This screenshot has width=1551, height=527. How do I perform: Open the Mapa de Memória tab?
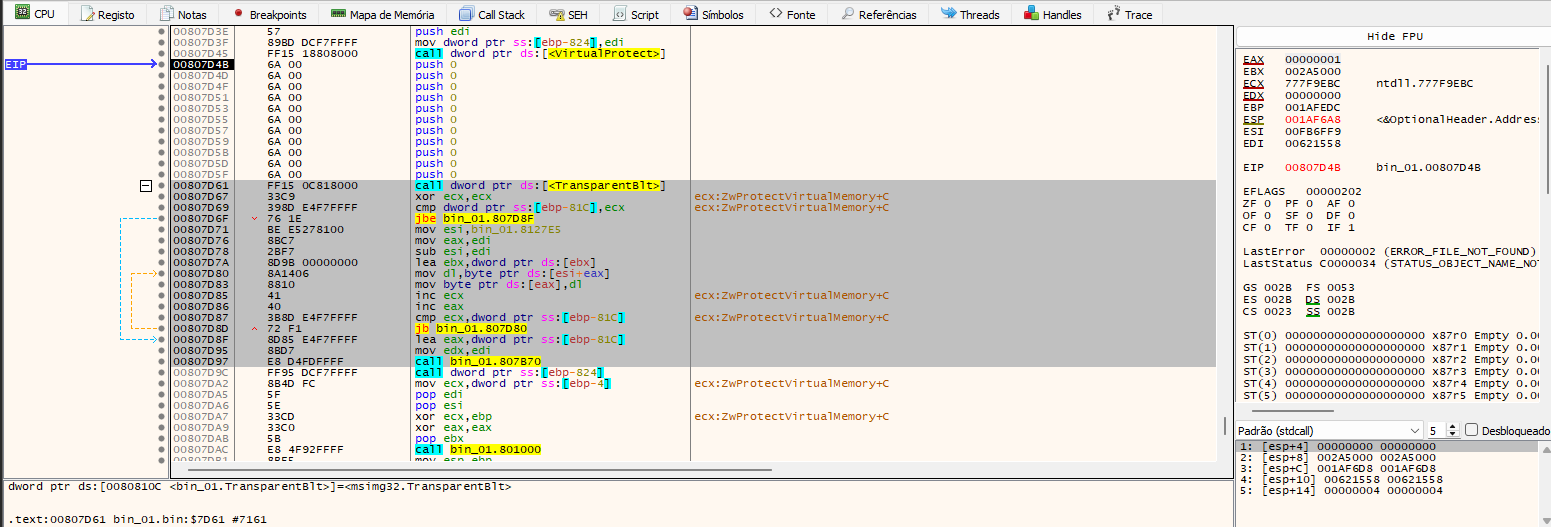point(382,14)
